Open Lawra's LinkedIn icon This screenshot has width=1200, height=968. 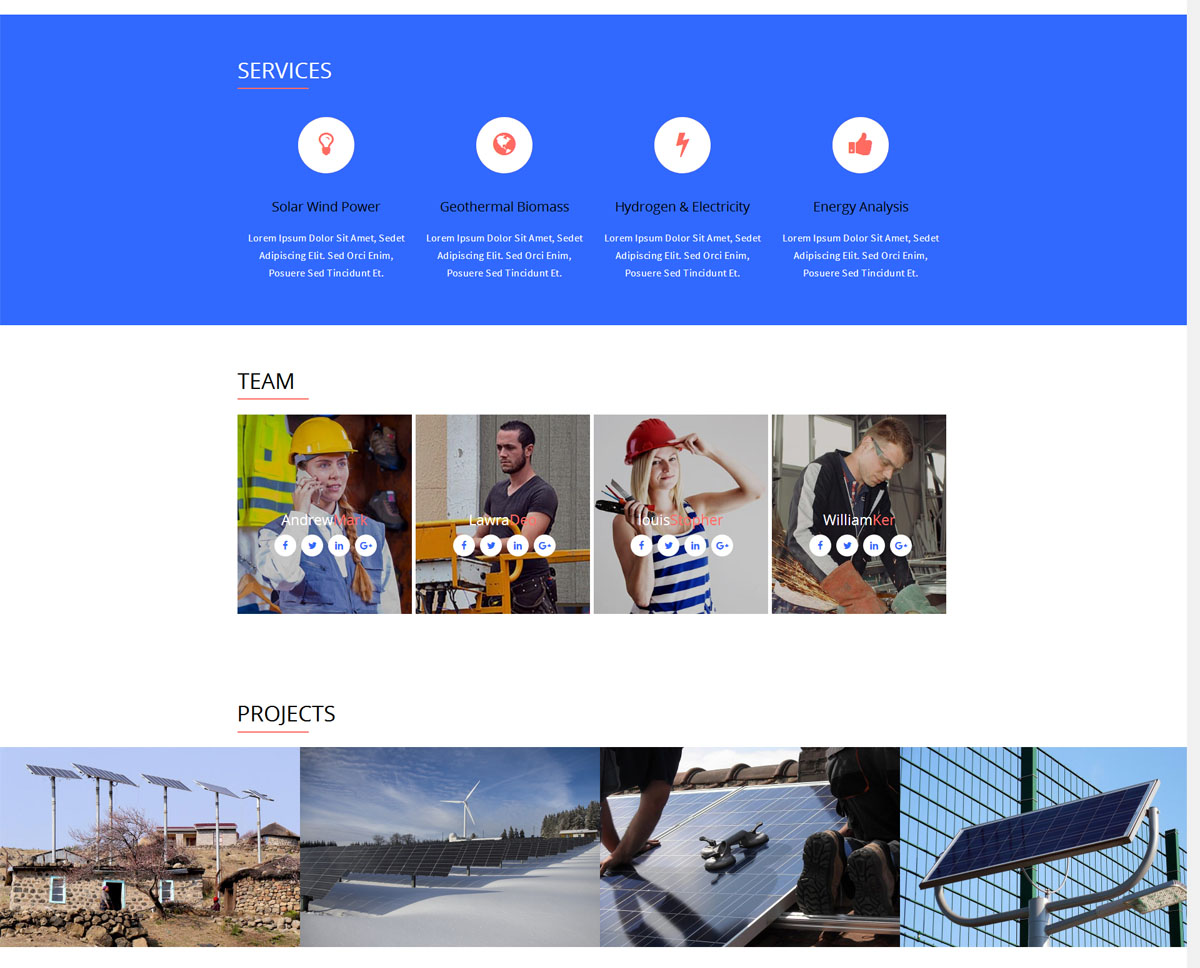[517, 545]
